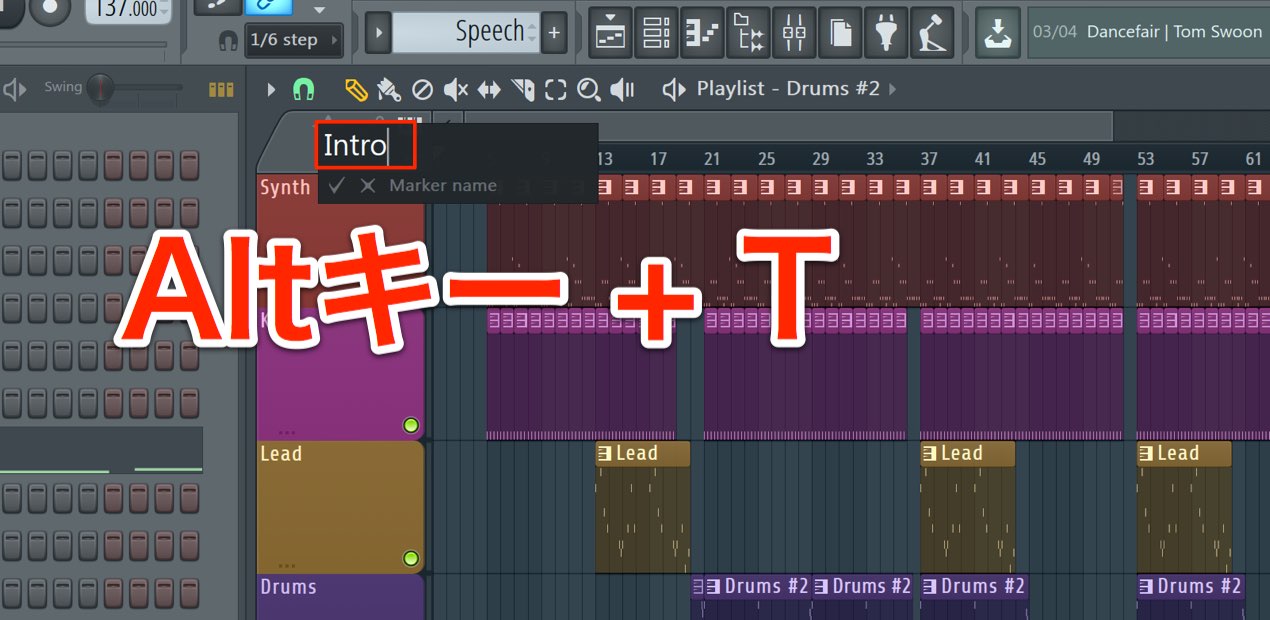Add new pattern with plus button

[x=554, y=33]
